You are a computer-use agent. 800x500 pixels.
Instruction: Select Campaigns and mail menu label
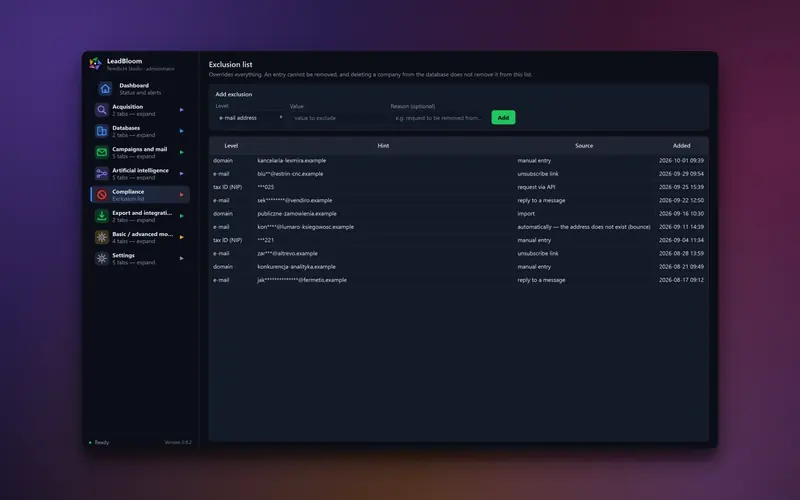pyautogui.click(x=139, y=149)
